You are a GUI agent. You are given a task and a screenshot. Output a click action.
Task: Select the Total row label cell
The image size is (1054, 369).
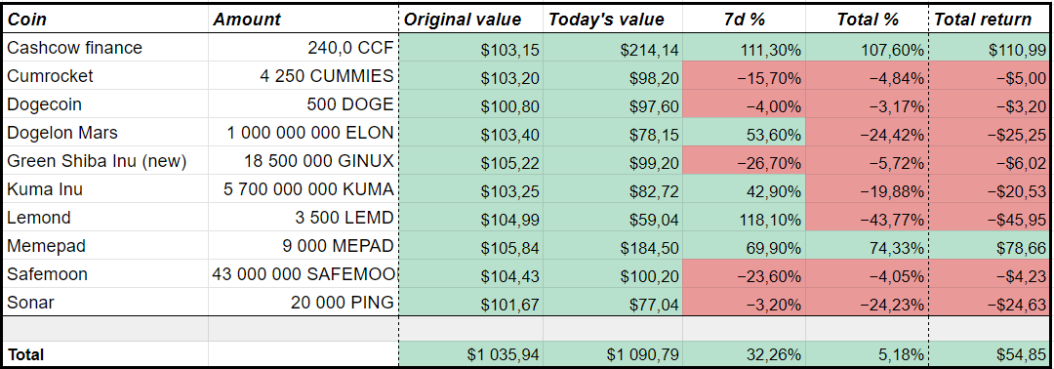coord(106,354)
